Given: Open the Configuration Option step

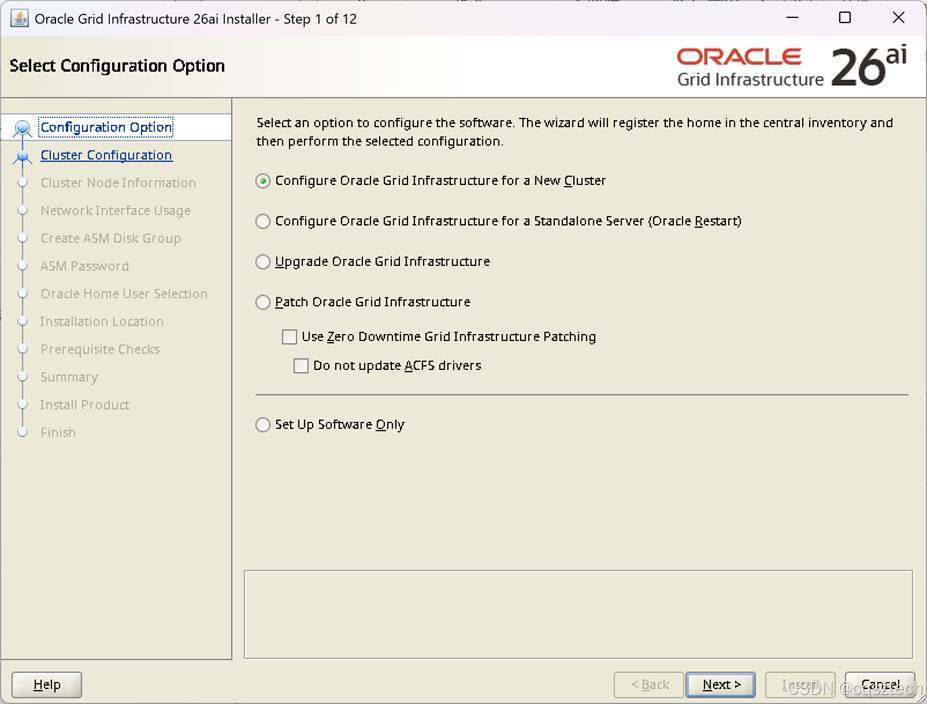Looking at the screenshot, I should pyautogui.click(x=106, y=127).
